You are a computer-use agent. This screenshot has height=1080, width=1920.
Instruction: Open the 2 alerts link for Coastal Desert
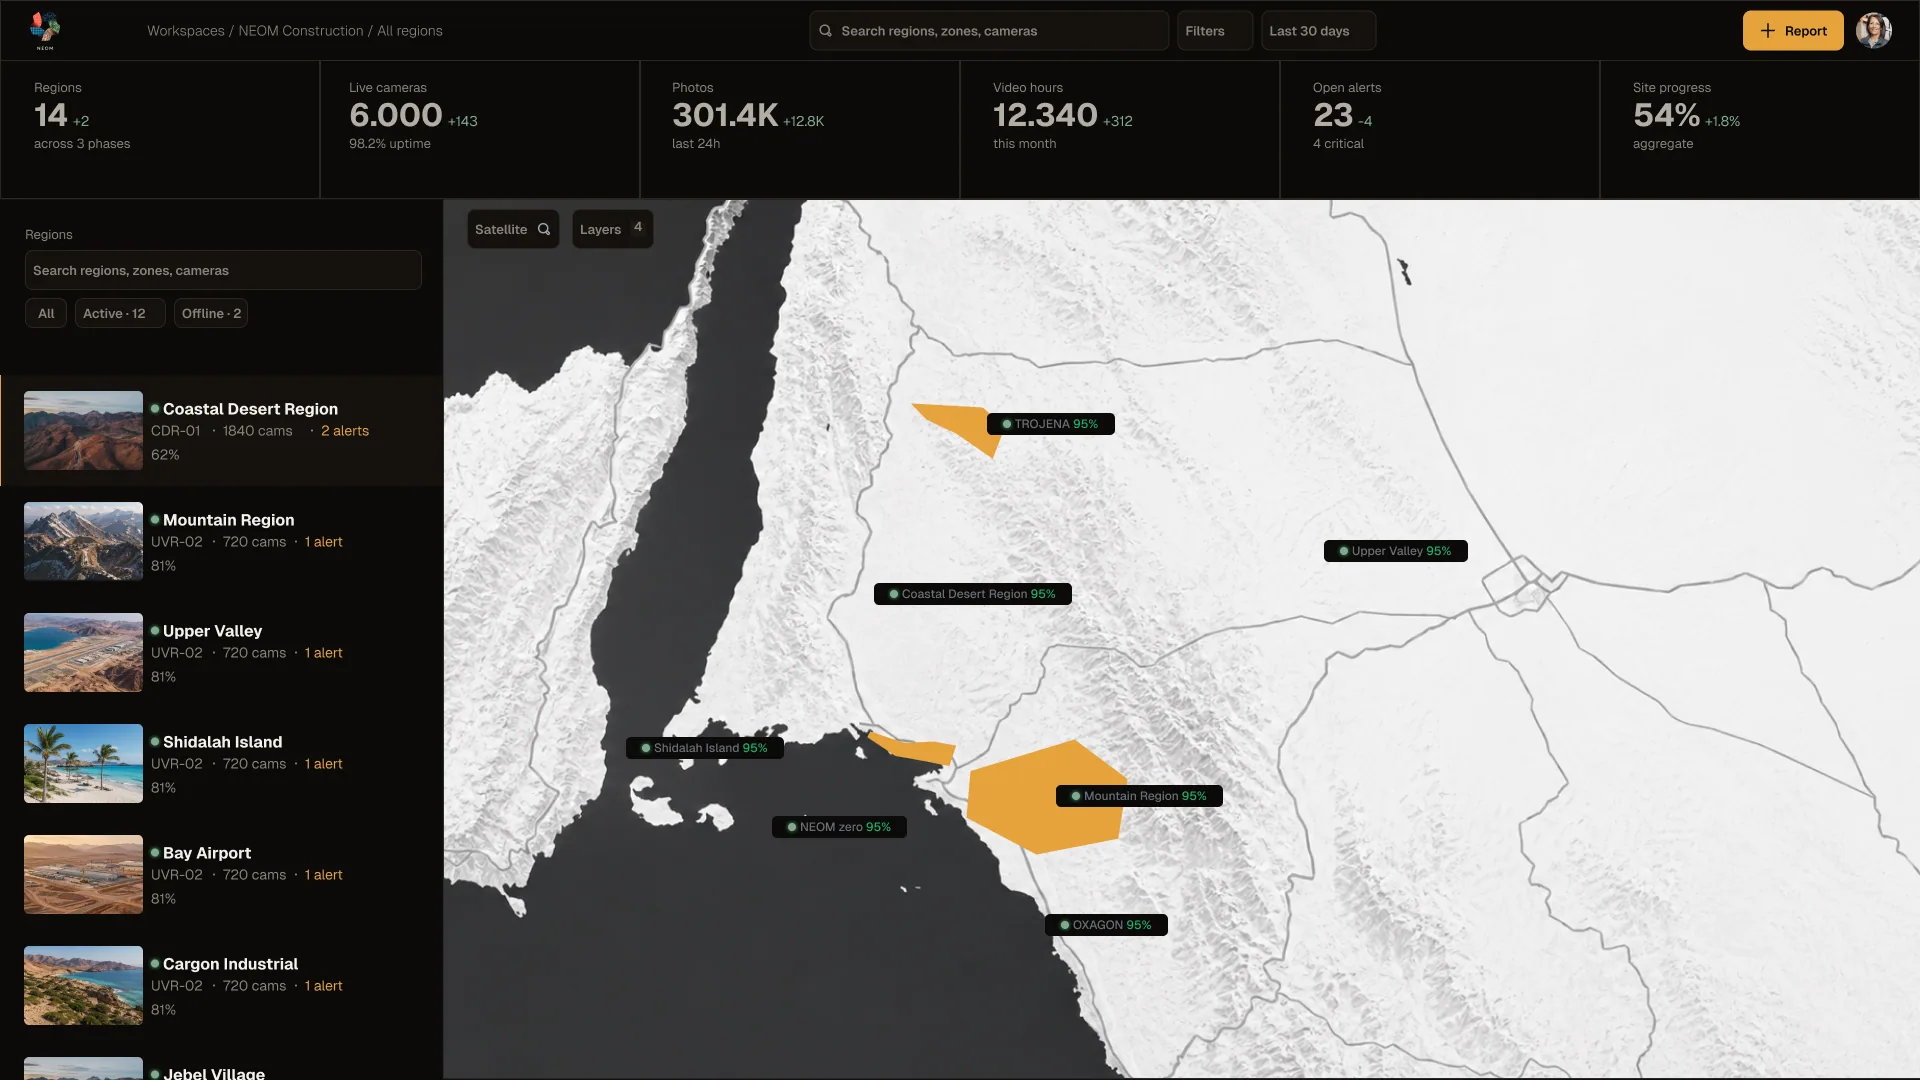(x=345, y=431)
